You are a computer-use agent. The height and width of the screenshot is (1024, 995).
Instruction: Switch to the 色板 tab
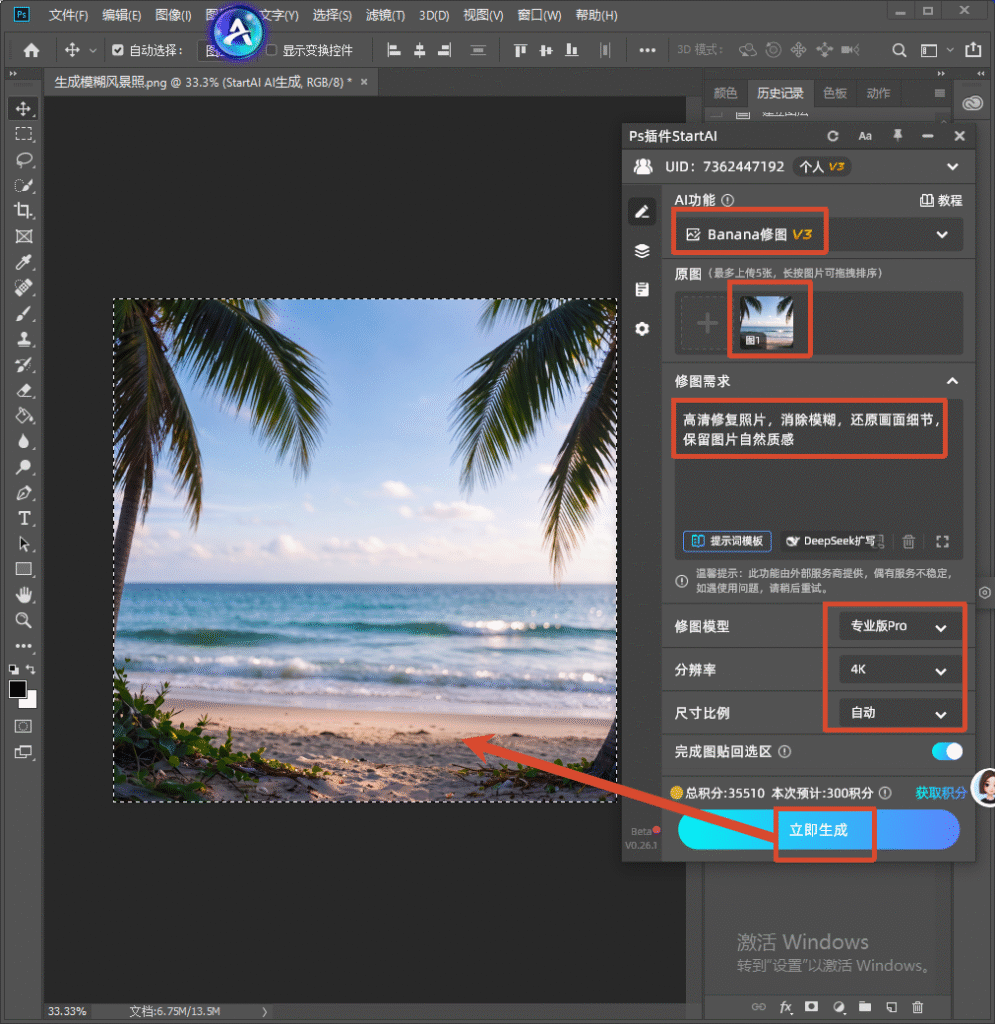tap(835, 93)
